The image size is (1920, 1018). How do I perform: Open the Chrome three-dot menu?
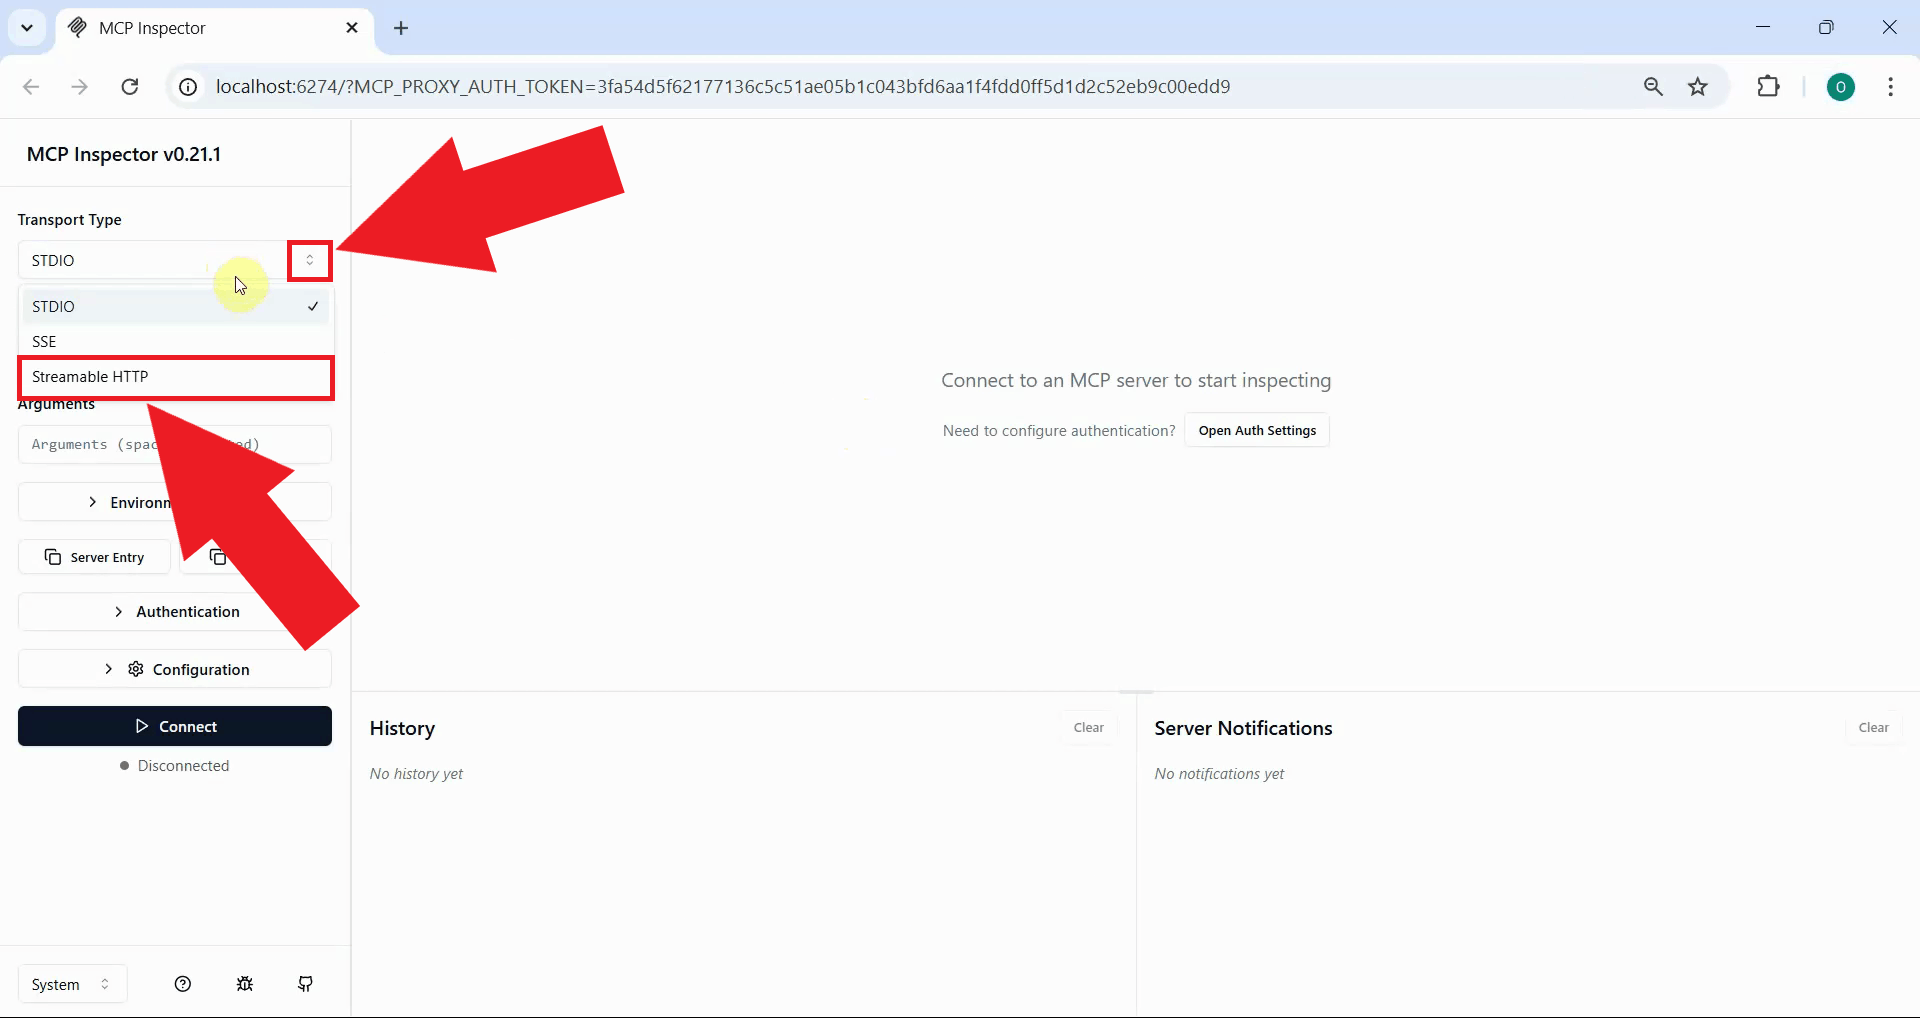[x=1890, y=87]
